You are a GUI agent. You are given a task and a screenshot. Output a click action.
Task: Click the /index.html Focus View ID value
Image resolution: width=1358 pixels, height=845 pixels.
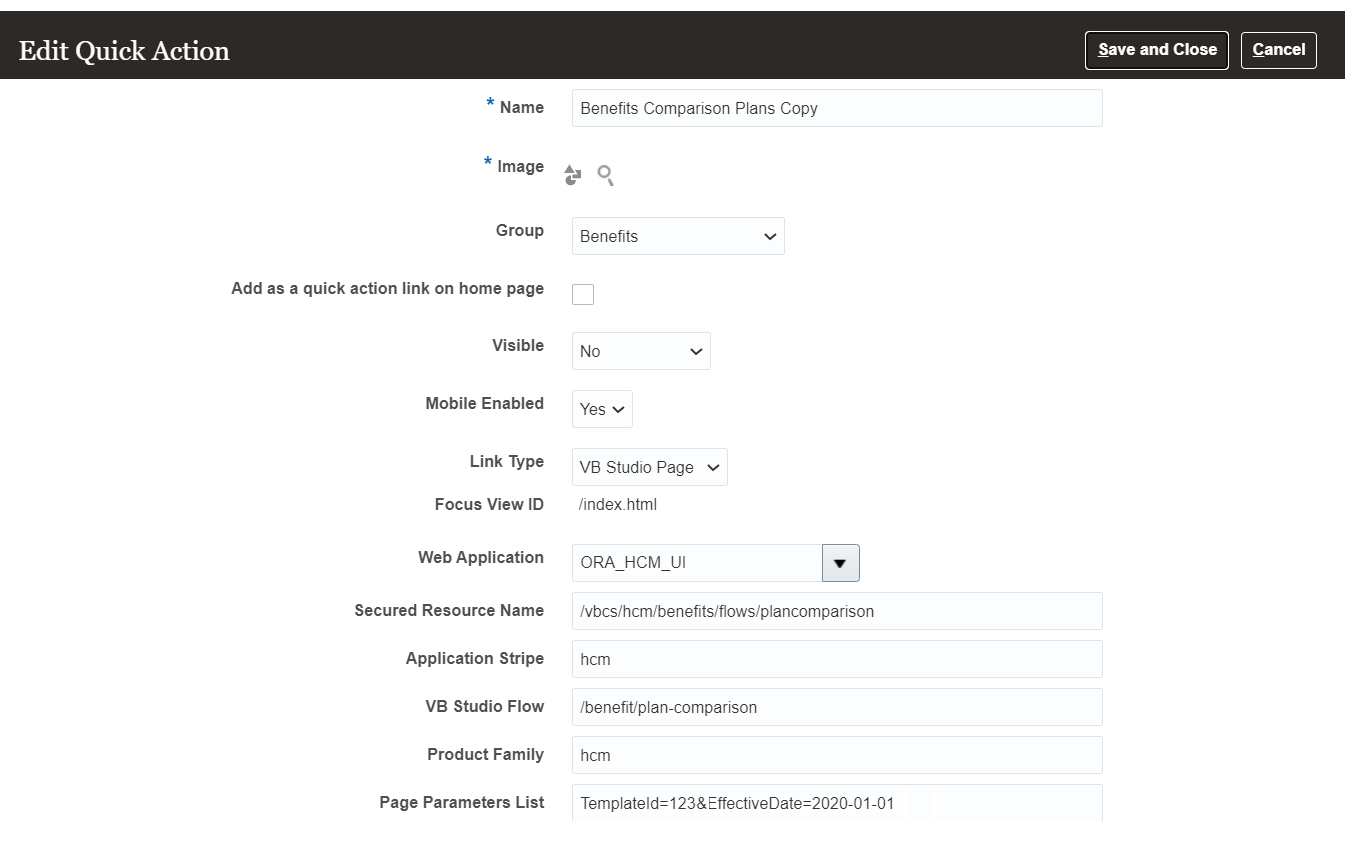[618, 505]
